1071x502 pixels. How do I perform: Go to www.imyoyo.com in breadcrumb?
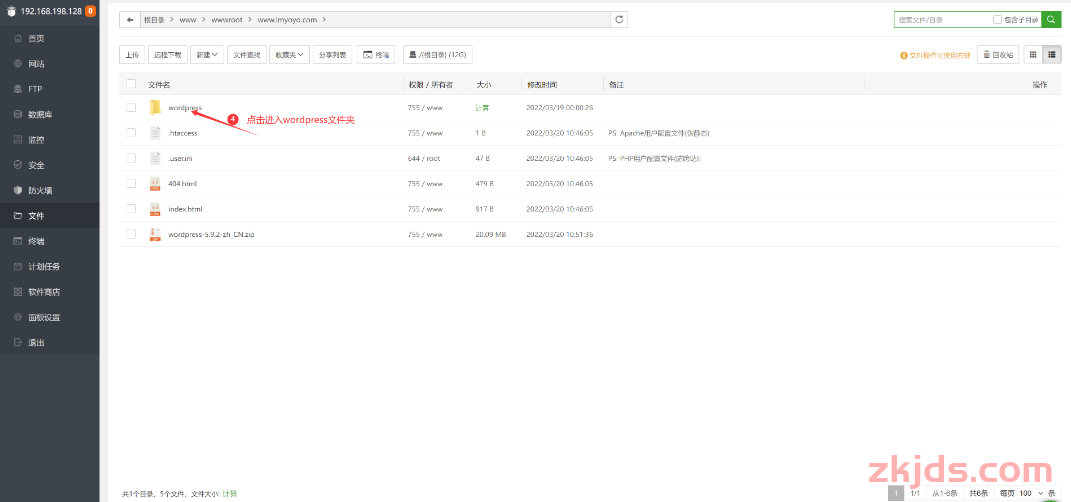click(287, 20)
